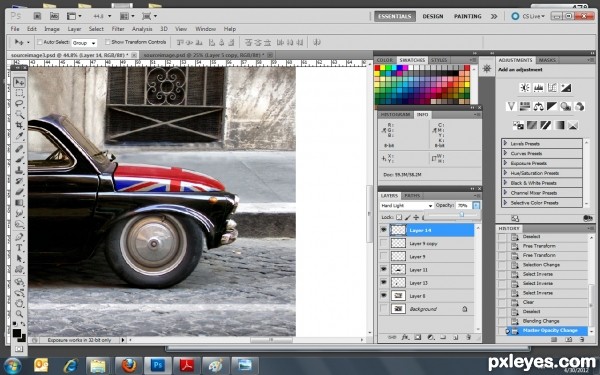This screenshot has height=375, width=600.
Task: Open the Image menu
Action: 52,29
